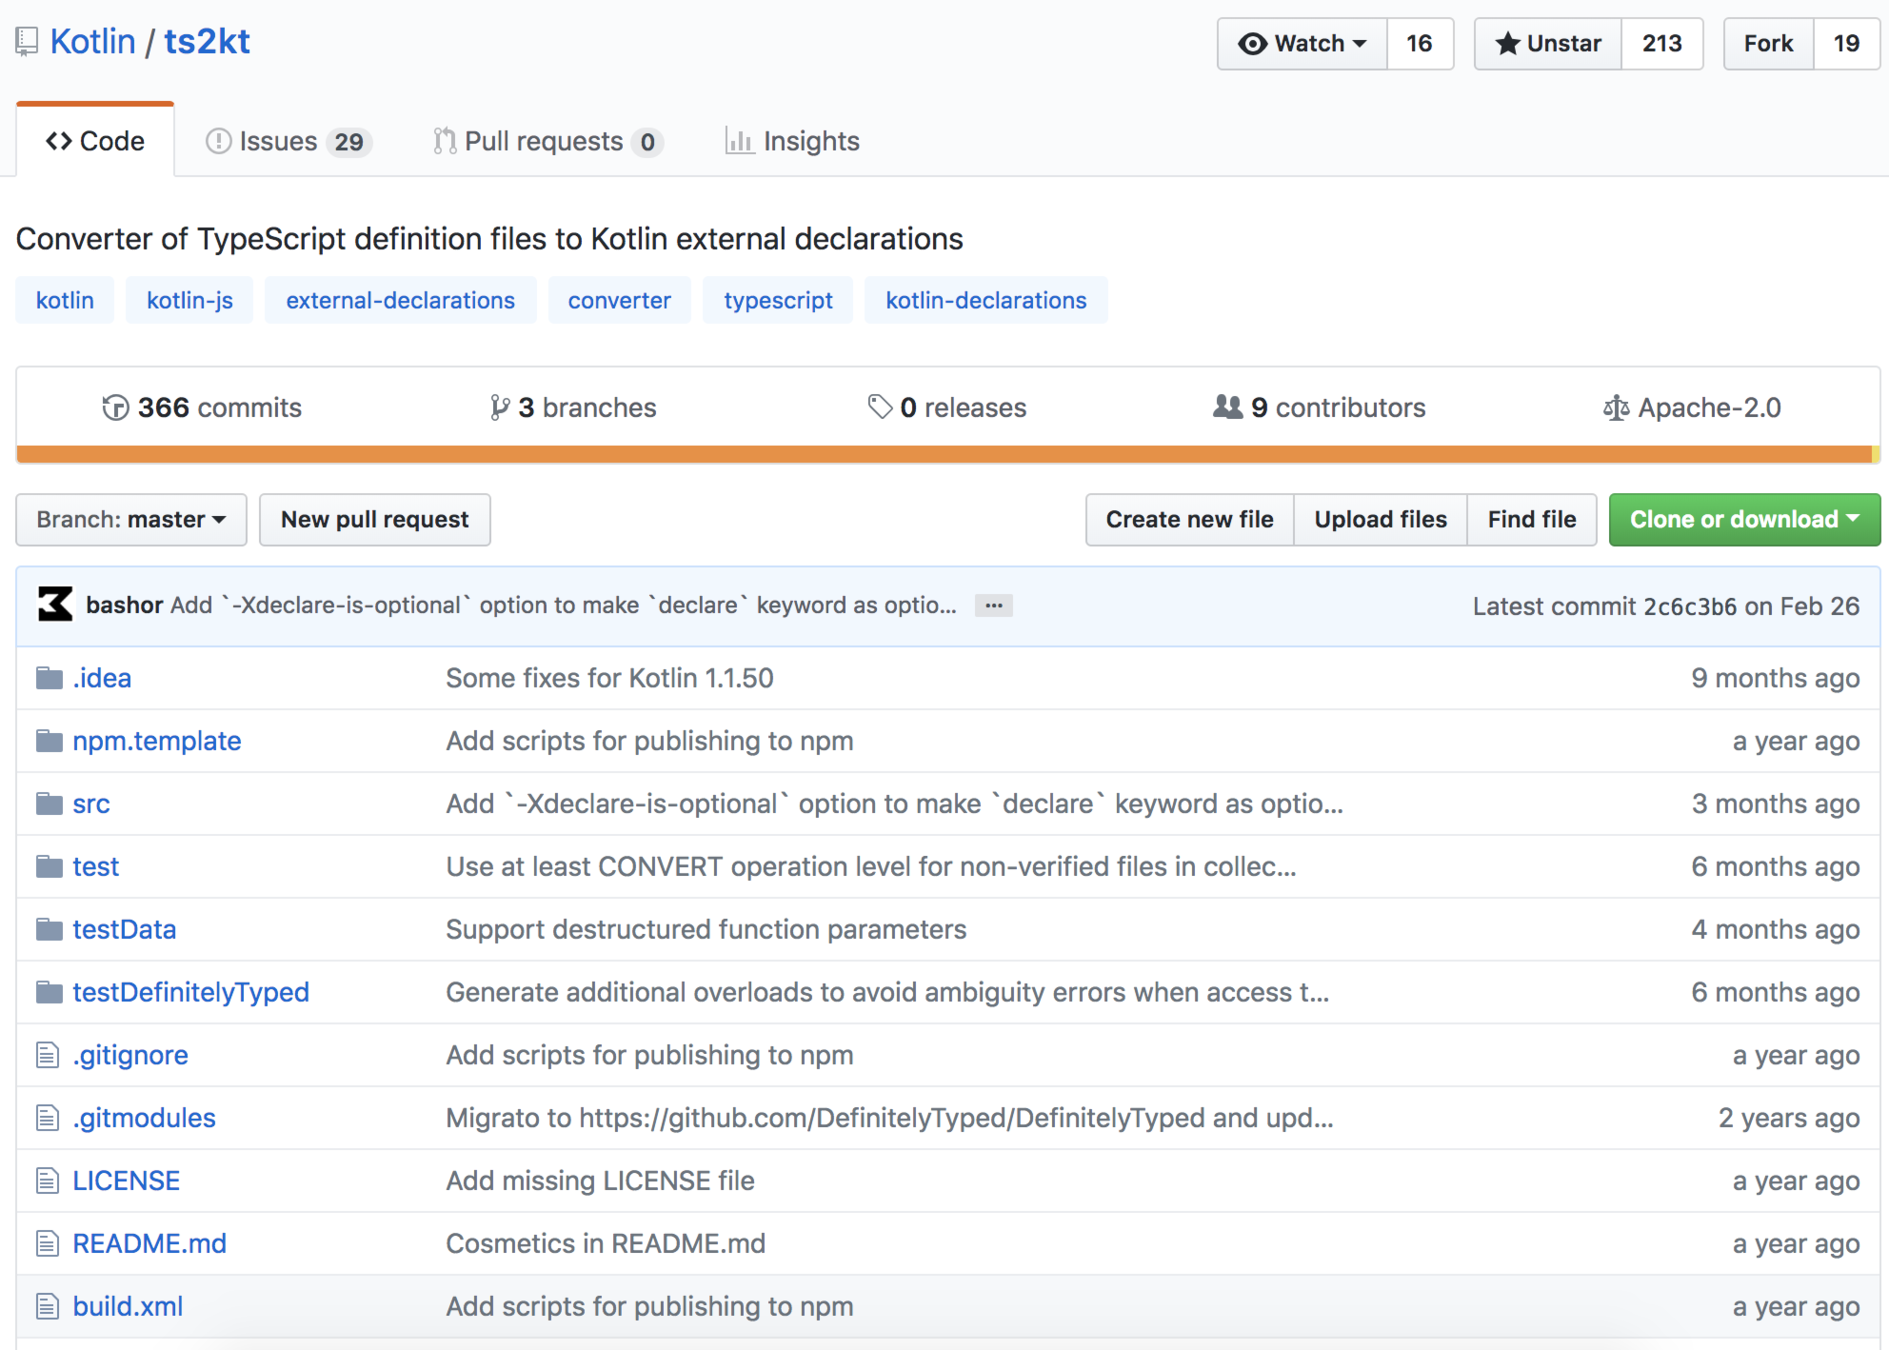This screenshot has height=1350, width=1889.
Task: Open the testDefinitelyTyped folder name
Action: [x=191, y=993]
